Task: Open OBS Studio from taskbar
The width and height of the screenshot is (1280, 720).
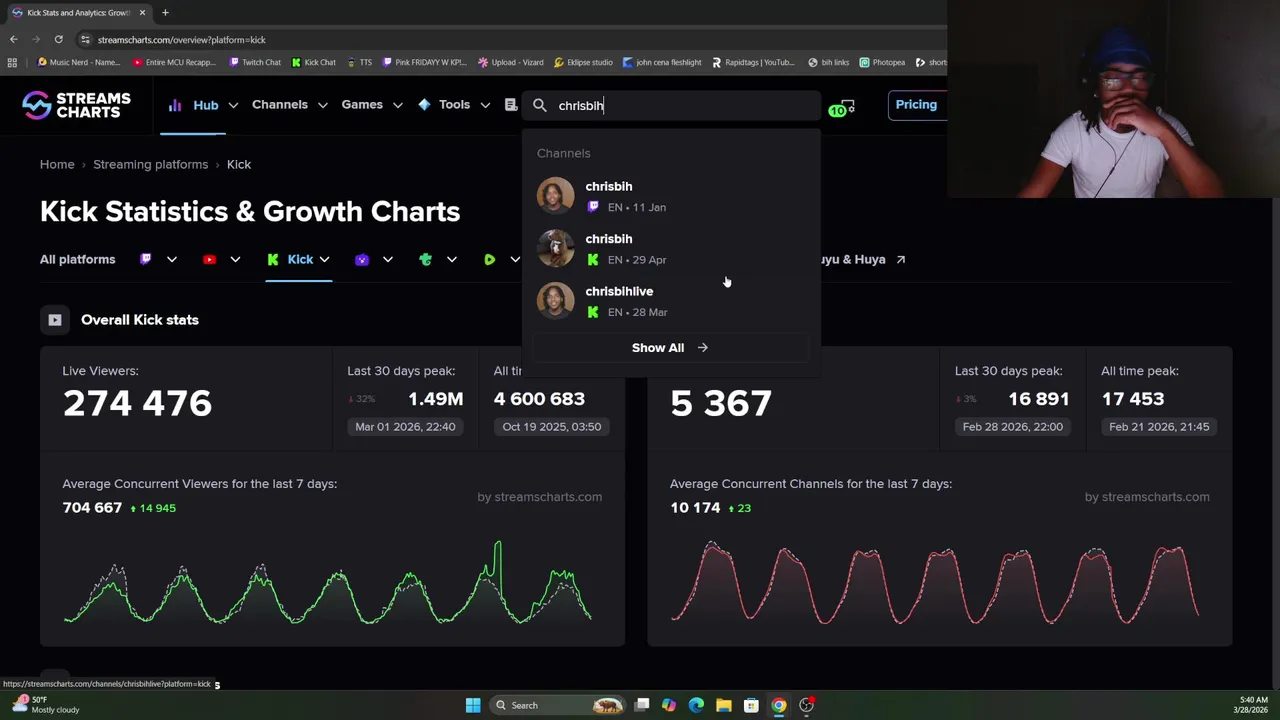Action: (806, 705)
